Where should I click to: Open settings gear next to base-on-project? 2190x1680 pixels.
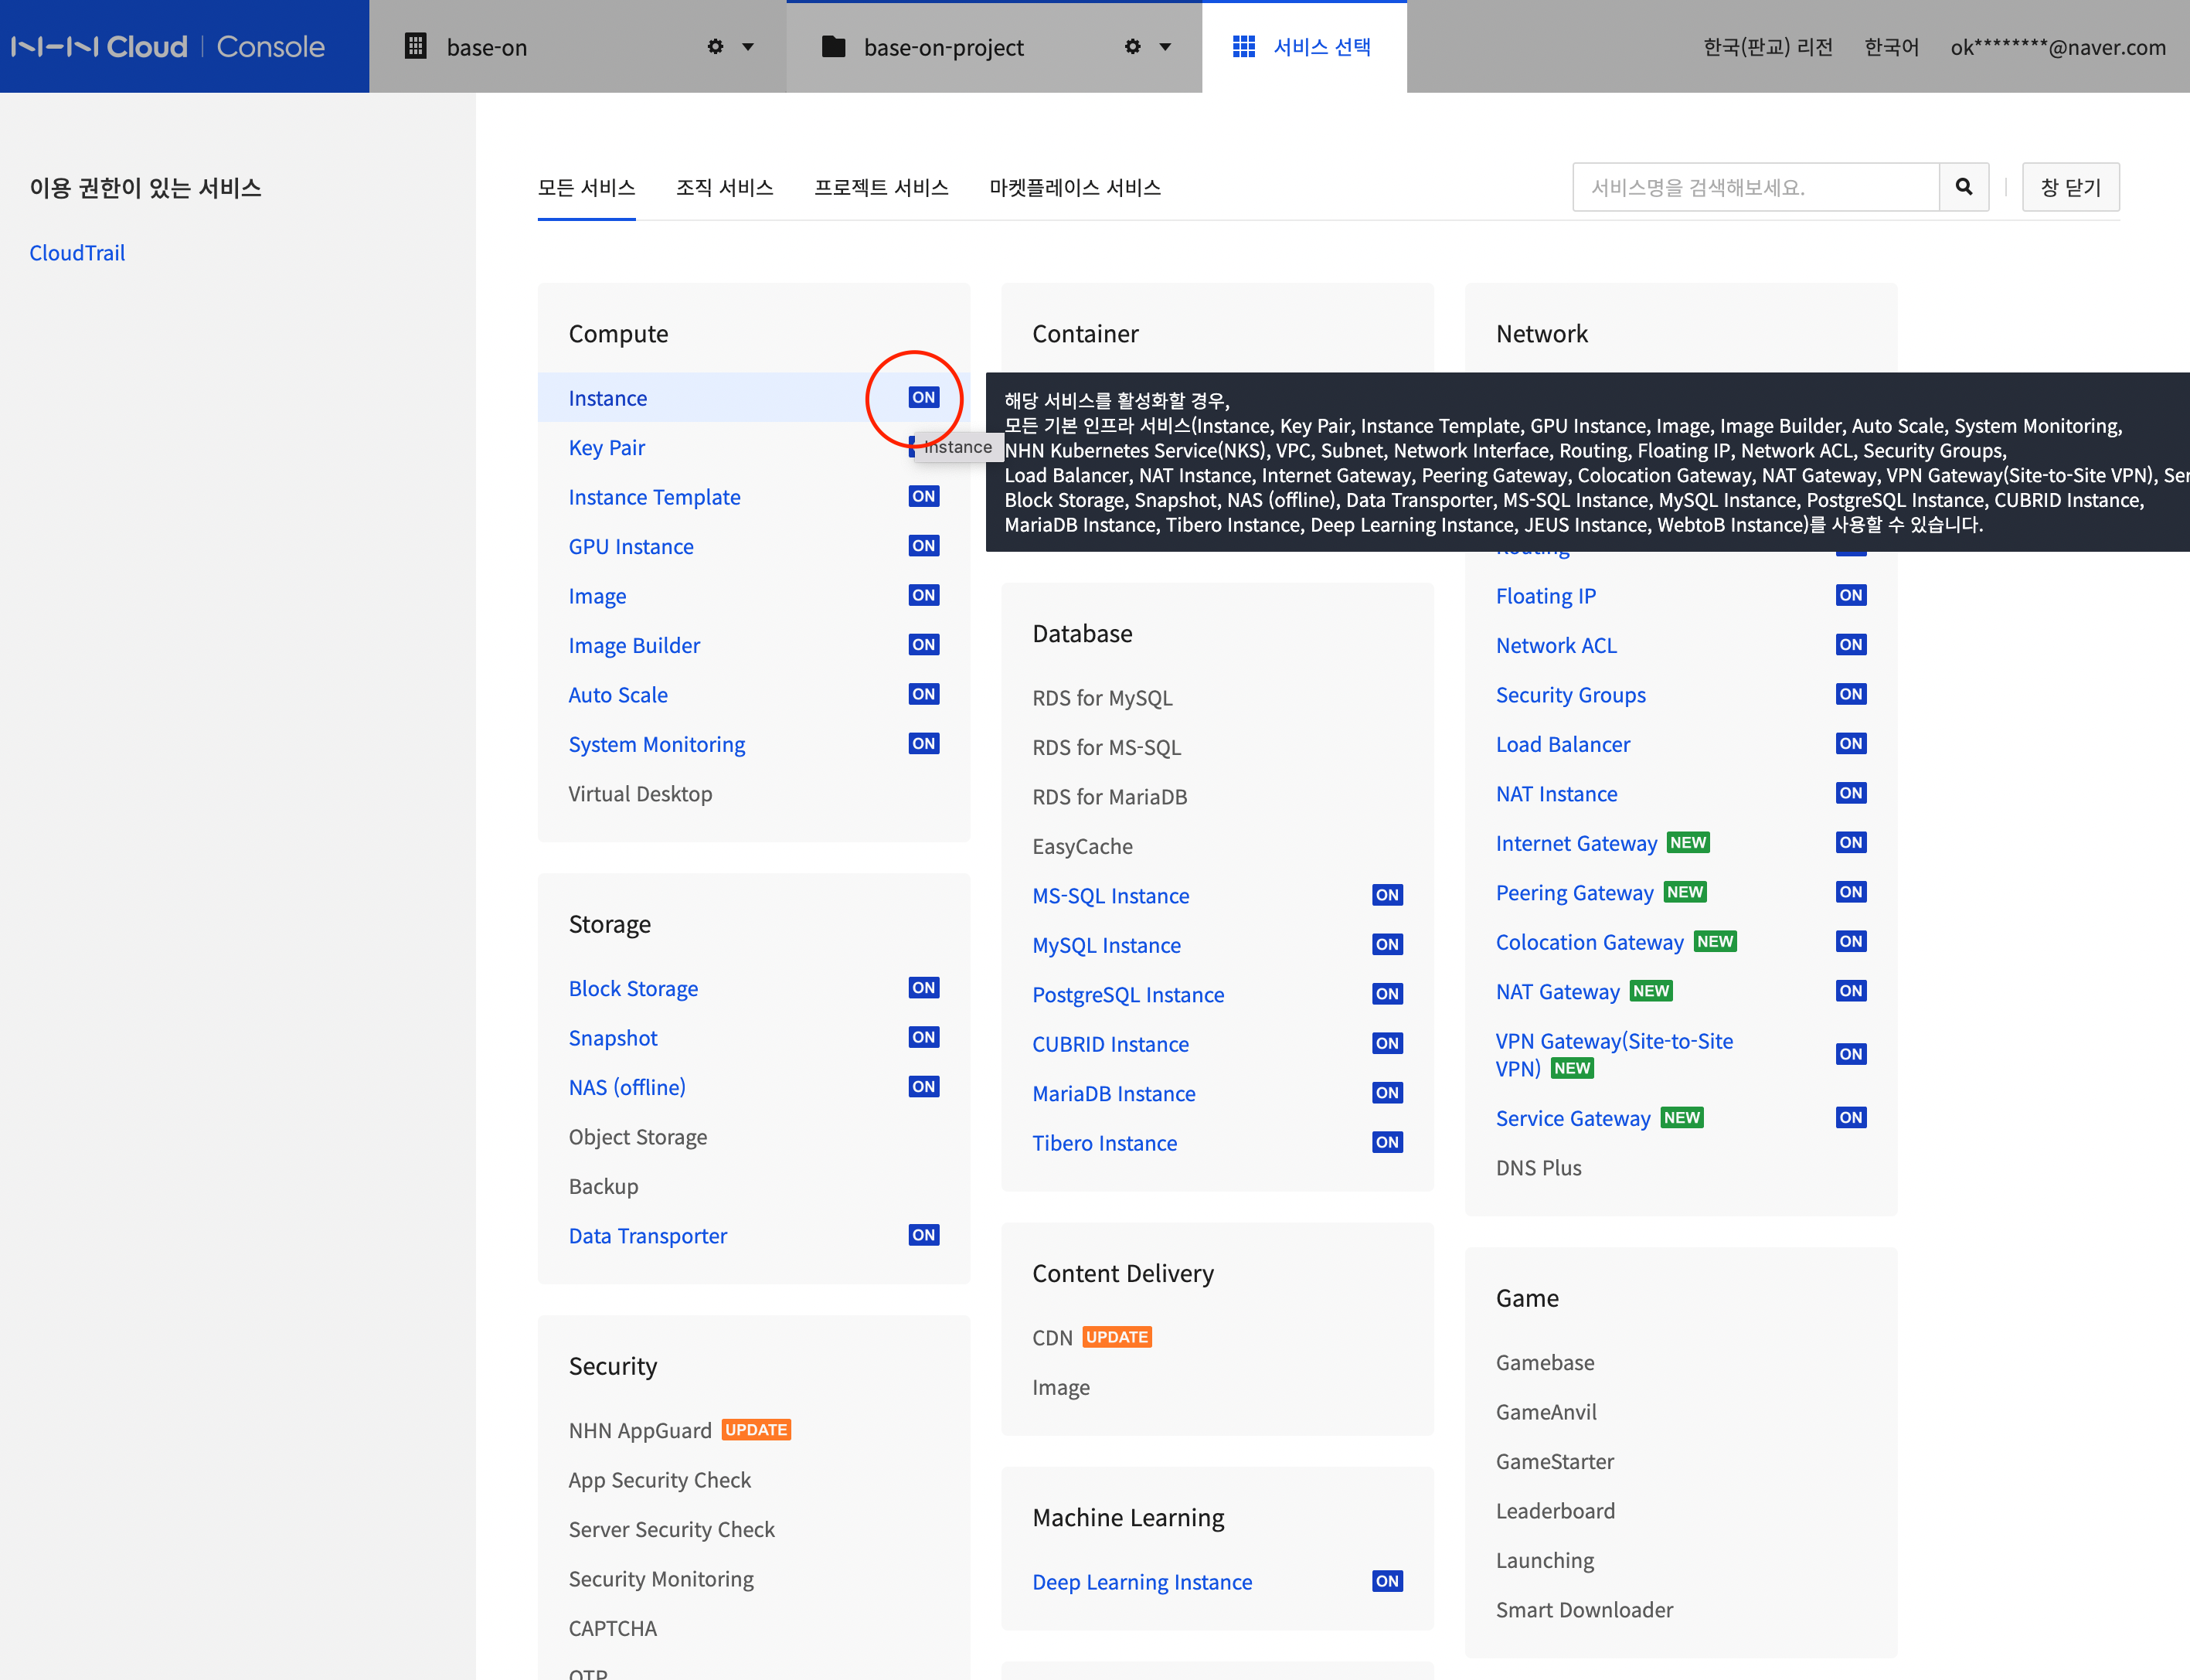[x=1132, y=47]
